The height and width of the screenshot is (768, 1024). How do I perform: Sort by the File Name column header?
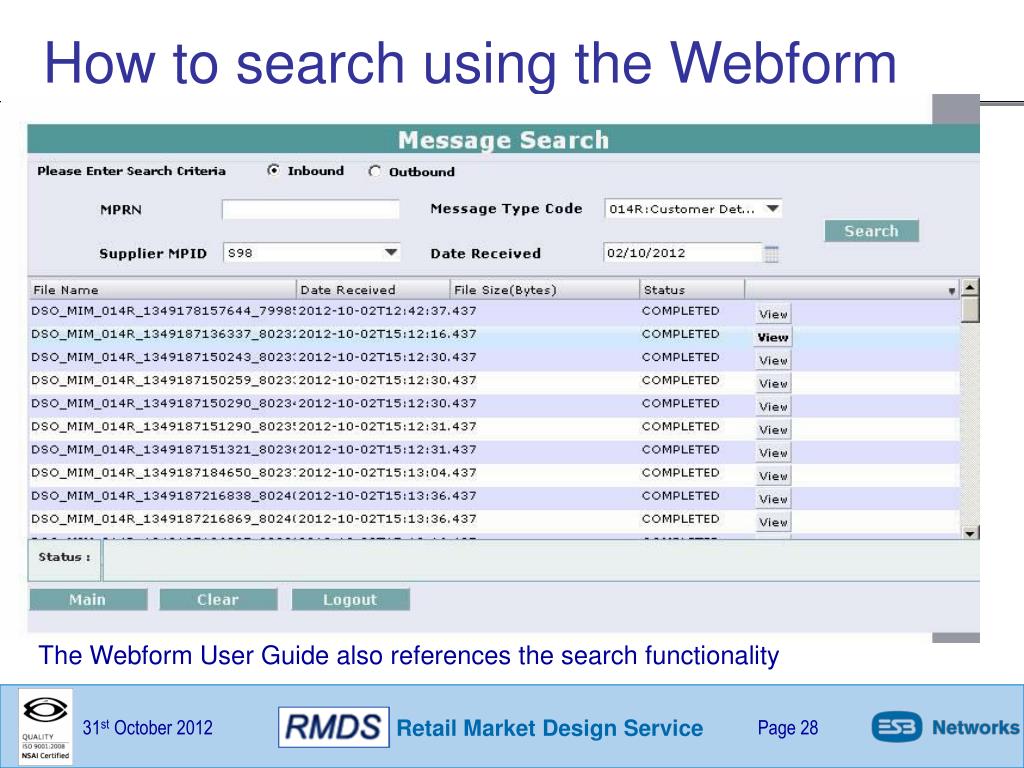pyautogui.click(x=162, y=290)
